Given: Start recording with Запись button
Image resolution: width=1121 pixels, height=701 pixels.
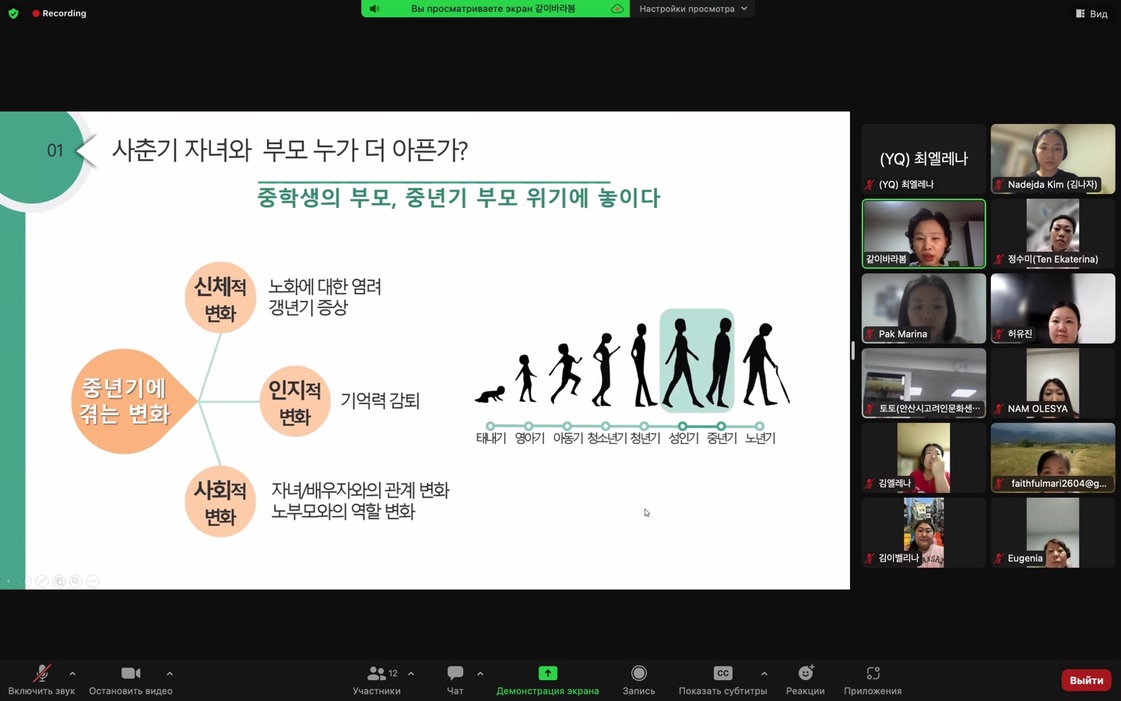Looking at the screenshot, I should click(x=639, y=675).
